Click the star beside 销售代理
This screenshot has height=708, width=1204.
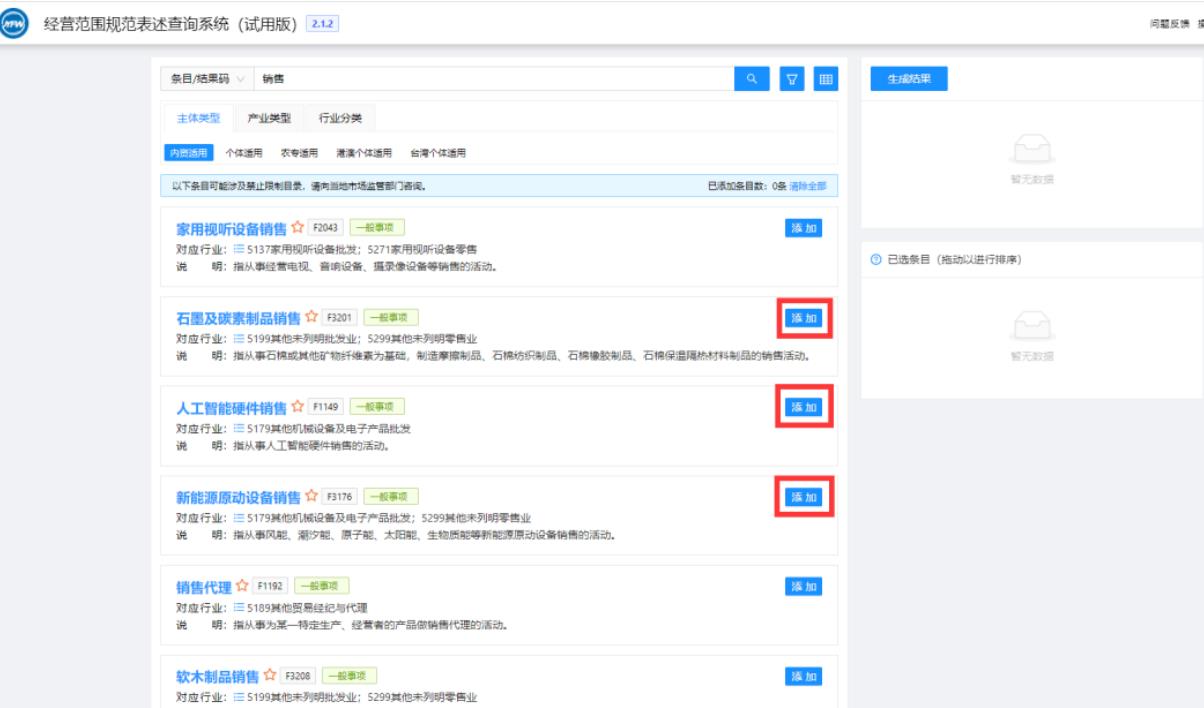[242, 586]
